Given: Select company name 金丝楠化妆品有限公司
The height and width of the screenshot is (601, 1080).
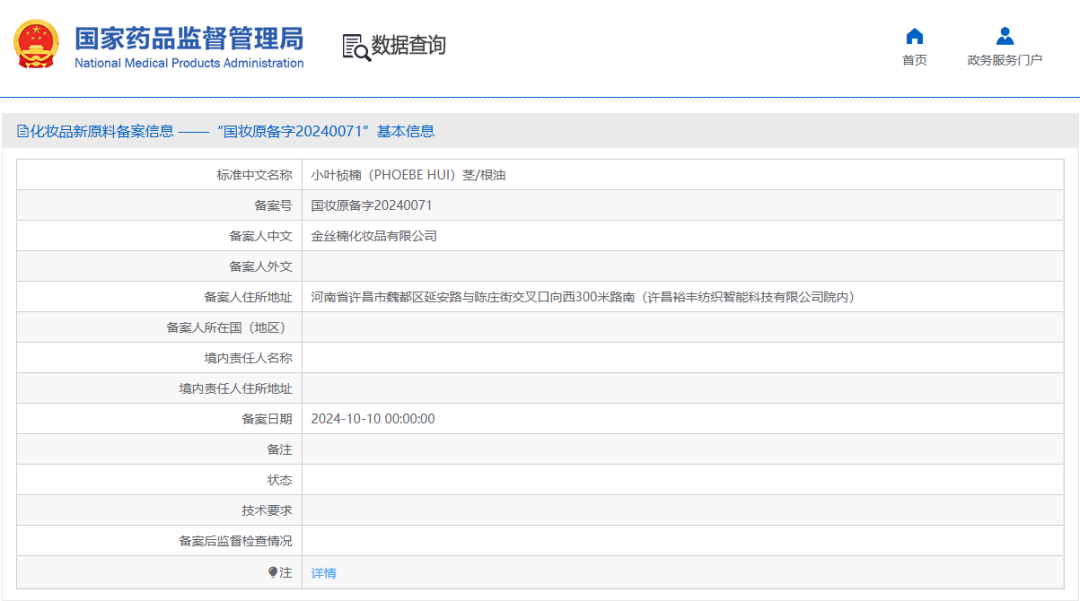Looking at the screenshot, I should pyautogui.click(x=374, y=236).
